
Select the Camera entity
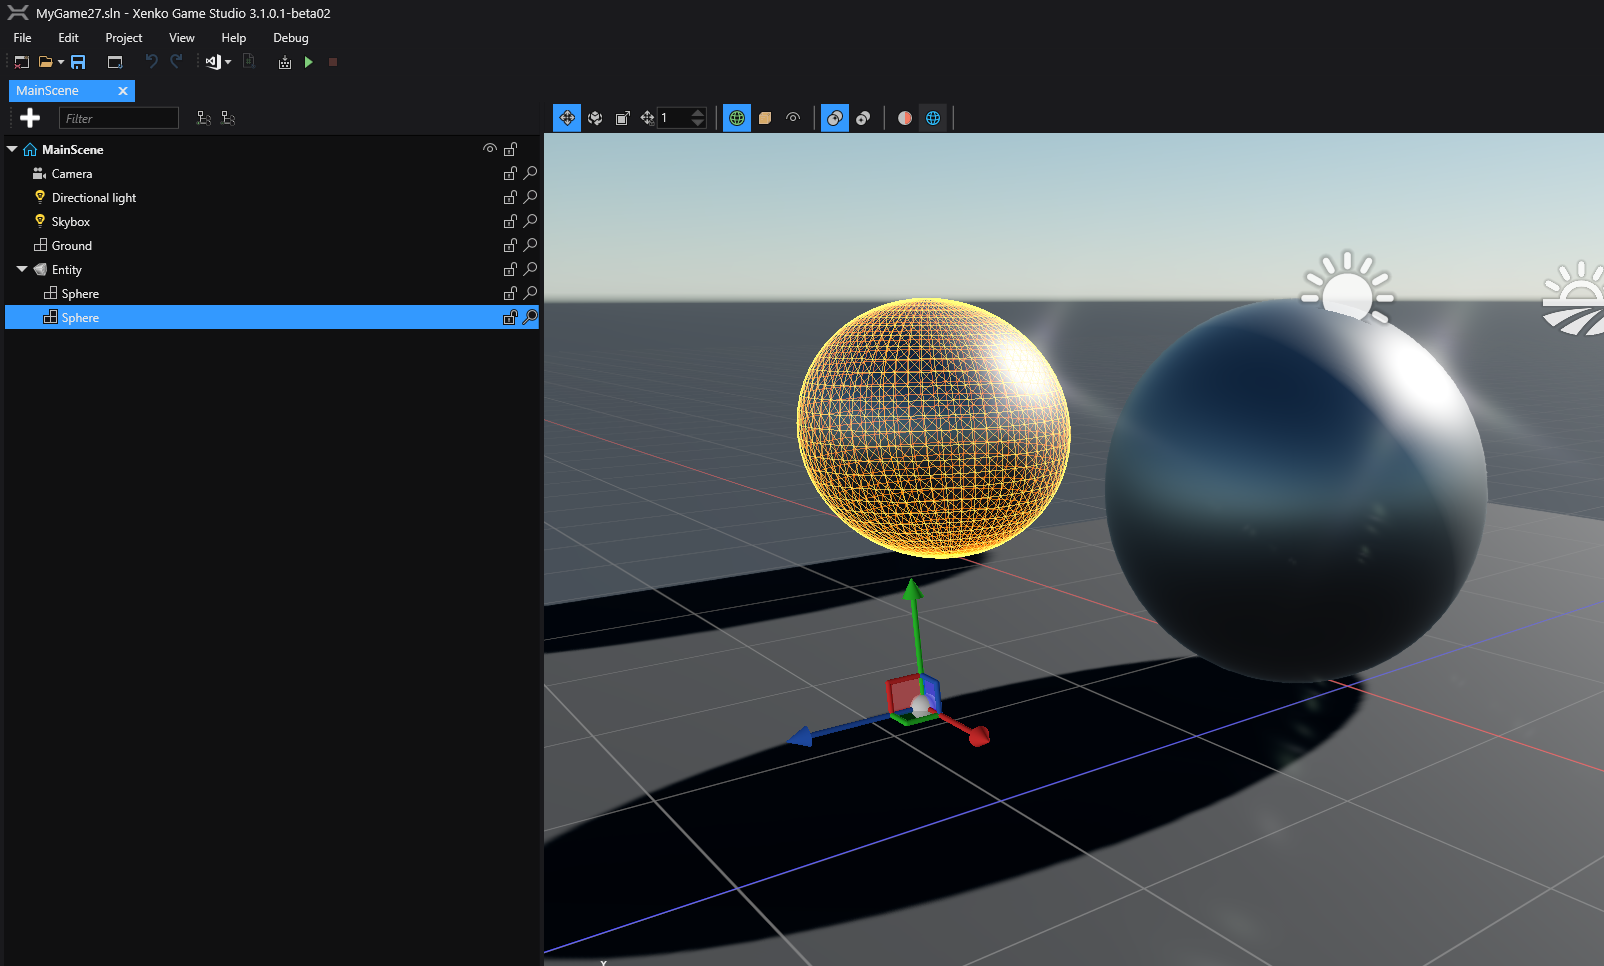pyautogui.click(x=72, y=174)
